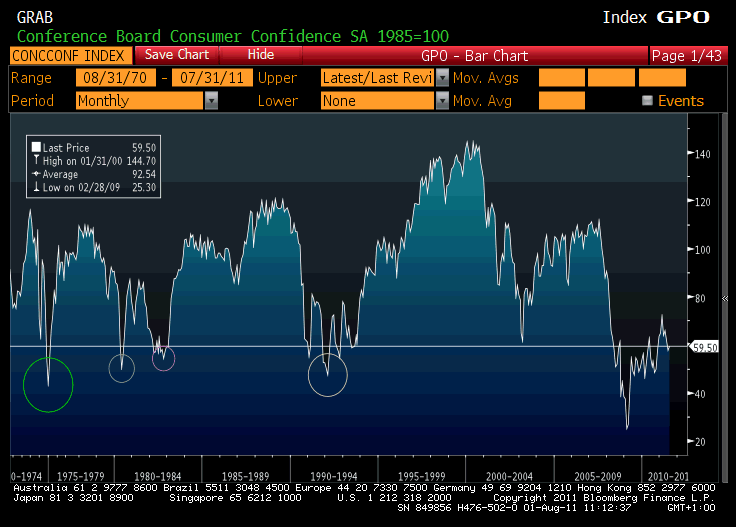Edit the range end date 07/31/11
The width and height of the screenshot is (736, 527).
coord(212,77)
